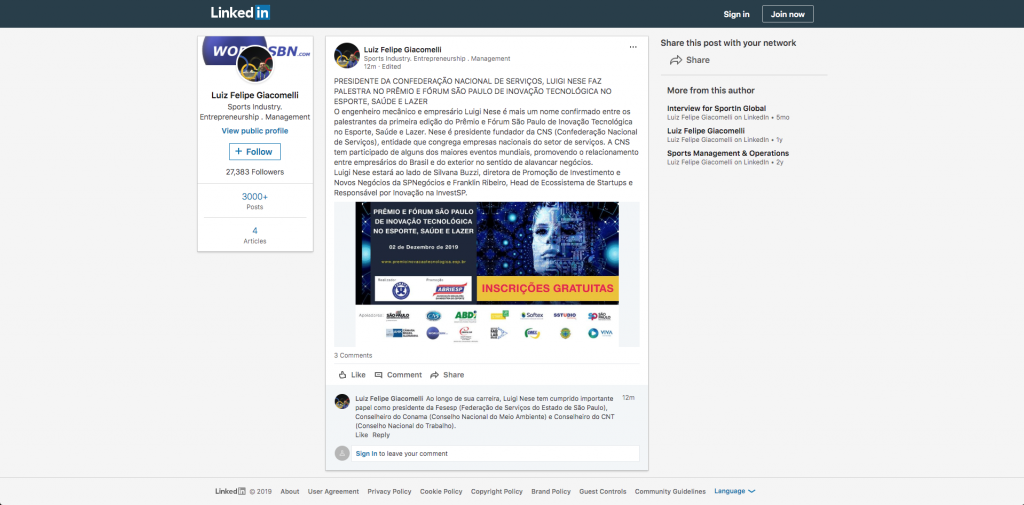Click the WorldSBN cover banner in profile card
The width and height of the screenshot is (1024, 505).
(255, 51)
